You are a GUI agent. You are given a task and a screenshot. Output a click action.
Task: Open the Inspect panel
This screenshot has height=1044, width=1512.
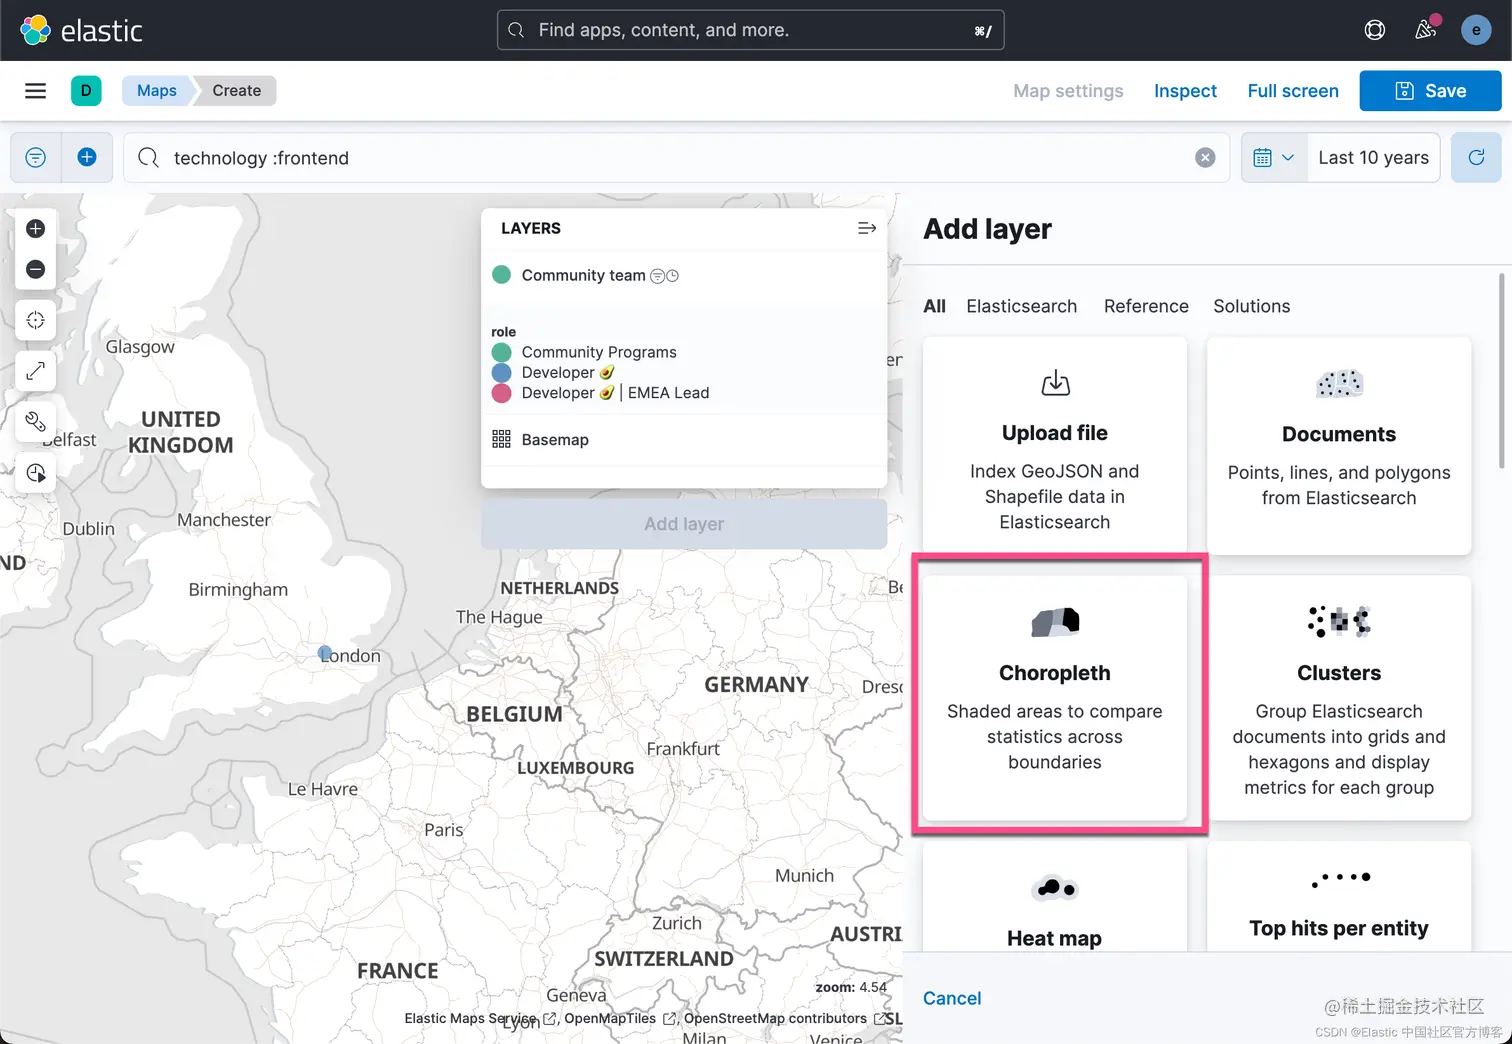point(1185,91)
